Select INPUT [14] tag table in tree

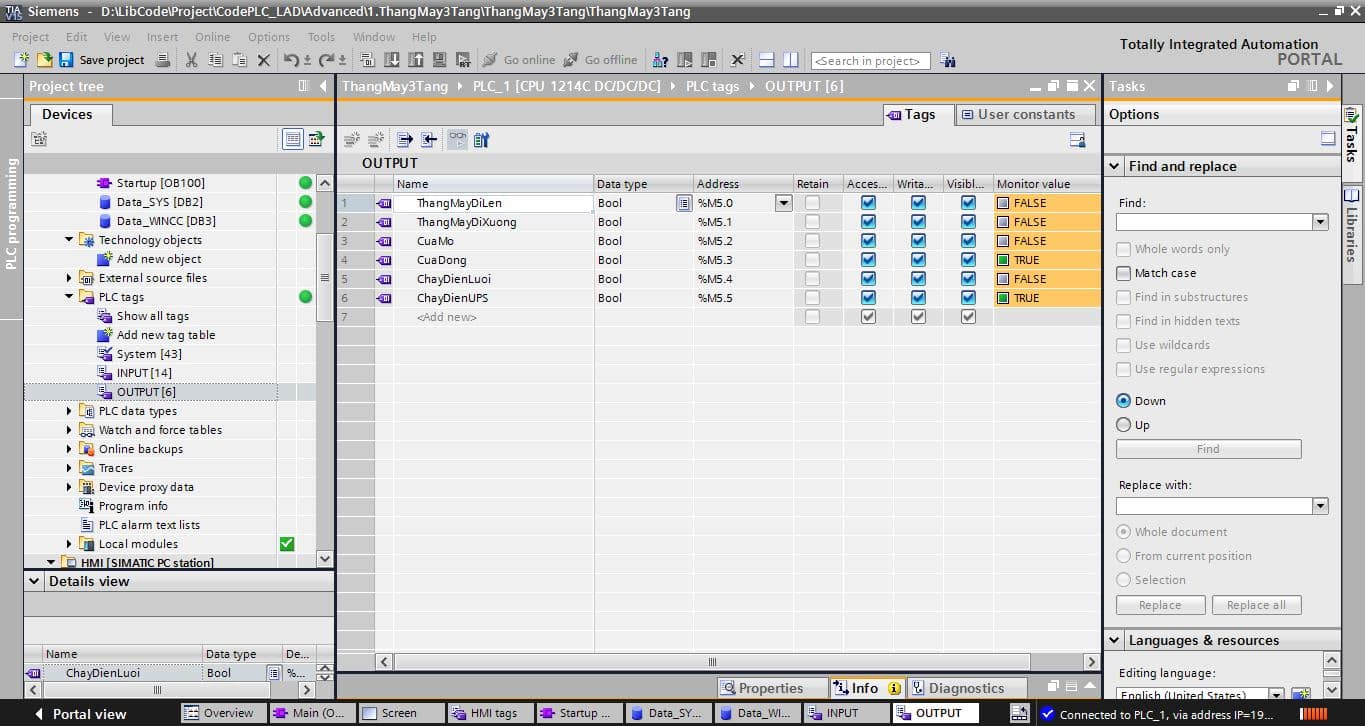click(x=144, y=373)
